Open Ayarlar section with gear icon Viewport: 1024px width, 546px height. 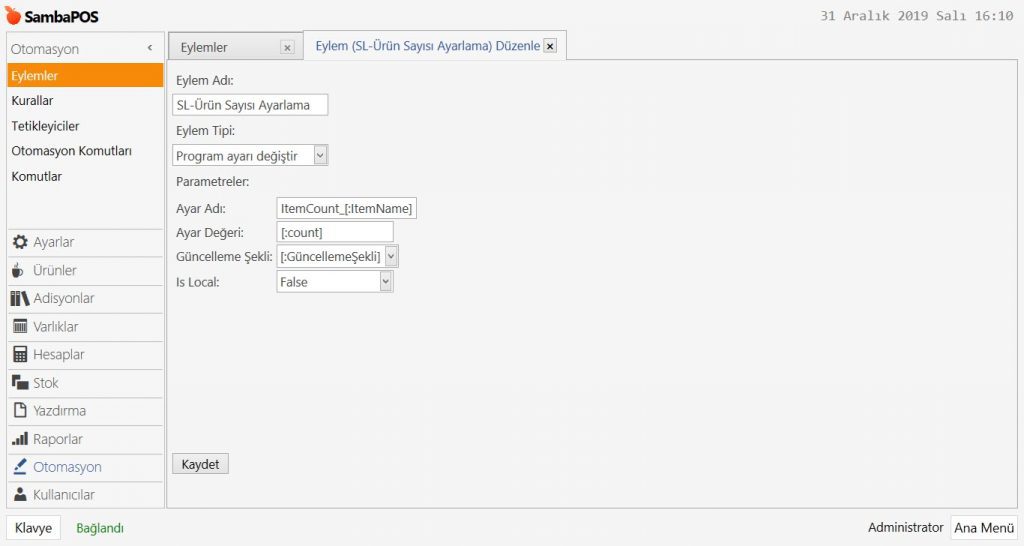pyautogui.click(x=53, y=242)
